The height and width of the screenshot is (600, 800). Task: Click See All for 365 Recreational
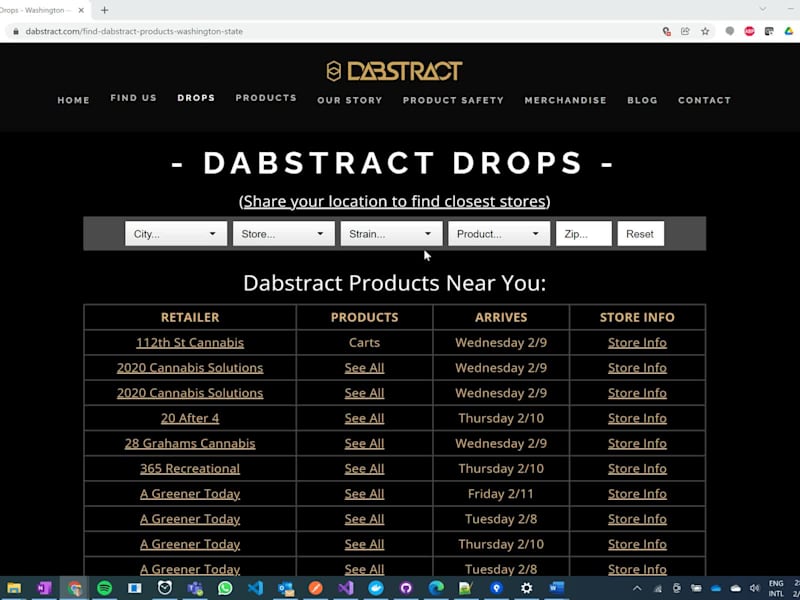(x=364, y=468)
